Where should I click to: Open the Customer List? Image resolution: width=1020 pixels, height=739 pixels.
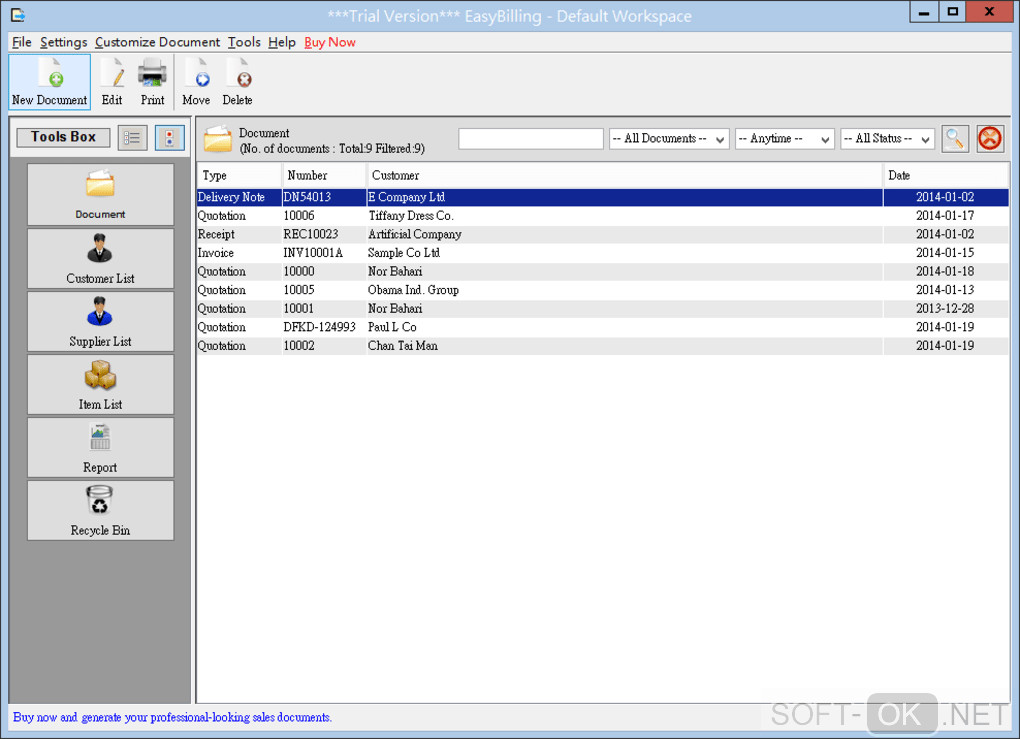[x=100, y=258]
